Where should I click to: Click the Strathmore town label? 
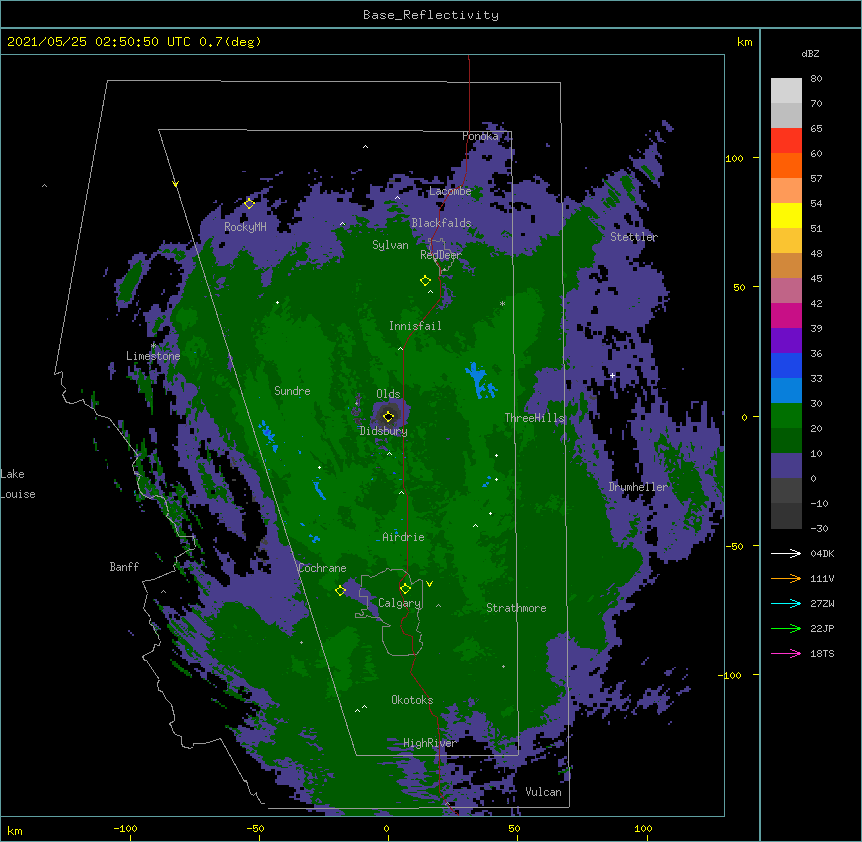[x=516, y=608]
